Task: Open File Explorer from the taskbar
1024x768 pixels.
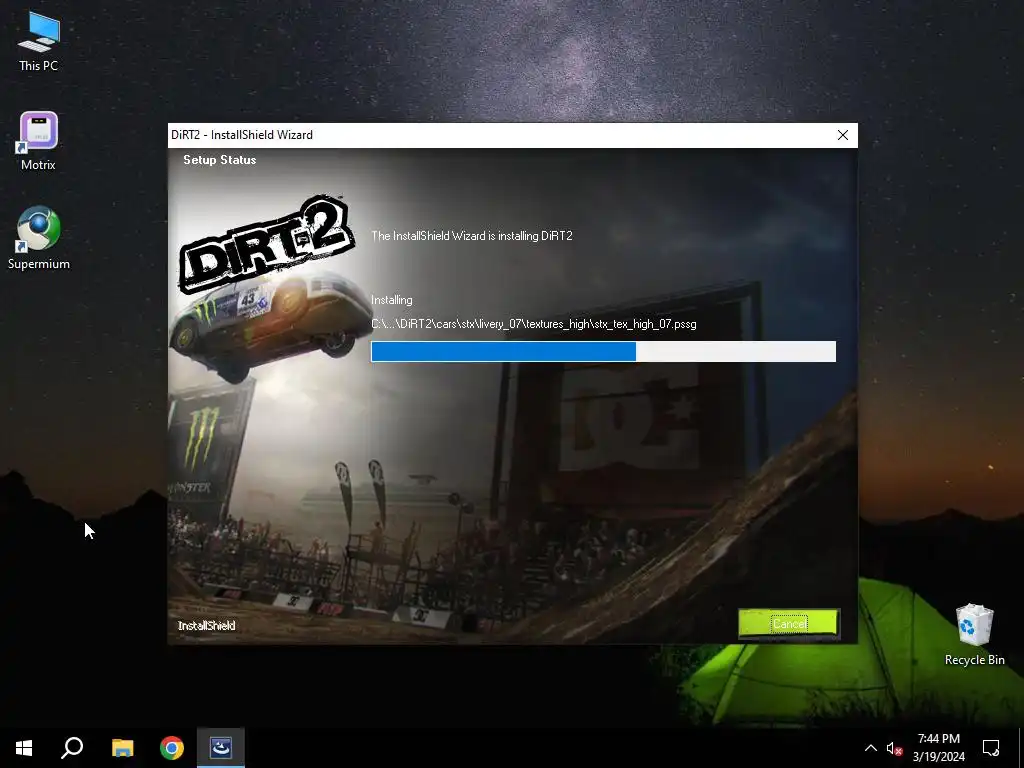Action: 122,748
